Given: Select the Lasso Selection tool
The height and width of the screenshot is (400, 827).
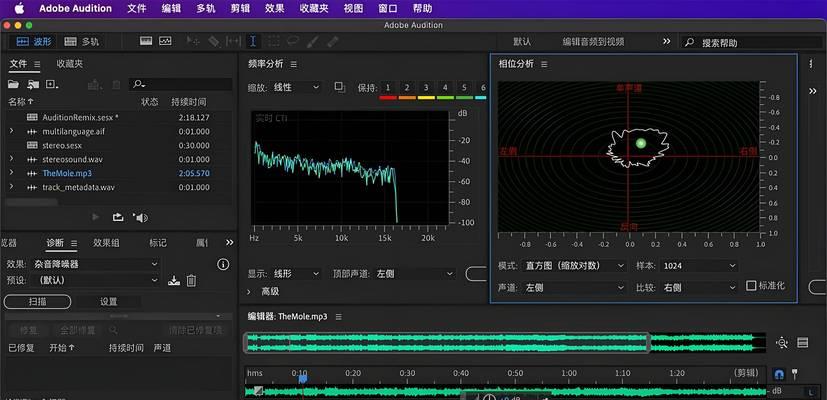Looking at the screenshot, I should click(293, 41).
